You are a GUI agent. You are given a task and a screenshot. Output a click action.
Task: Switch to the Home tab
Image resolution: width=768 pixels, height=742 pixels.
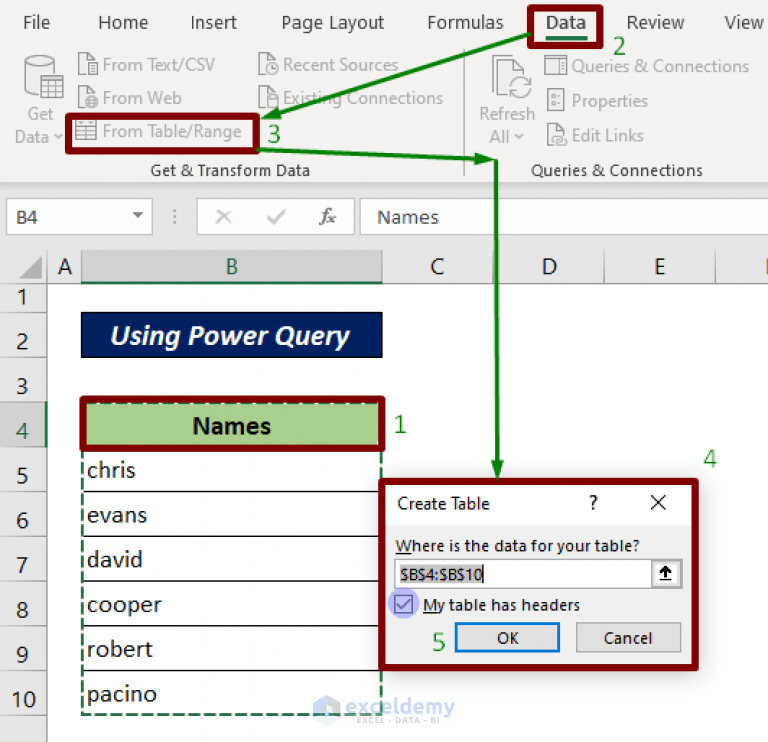(x=123, y=23)
